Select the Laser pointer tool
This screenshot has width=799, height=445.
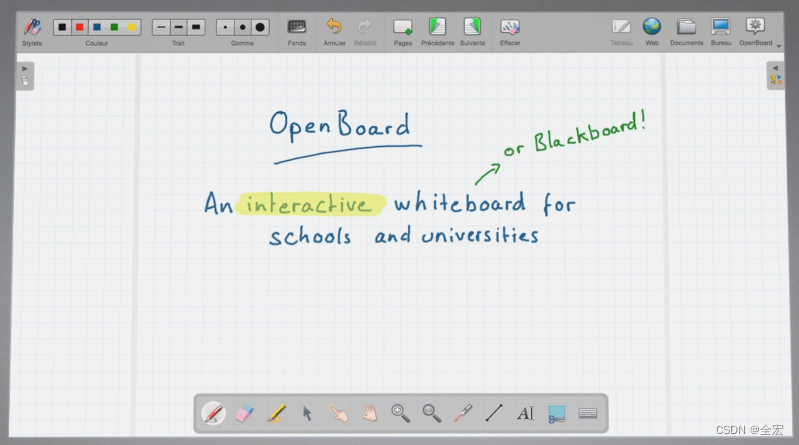pyautogui.click(x=463, y=413)
